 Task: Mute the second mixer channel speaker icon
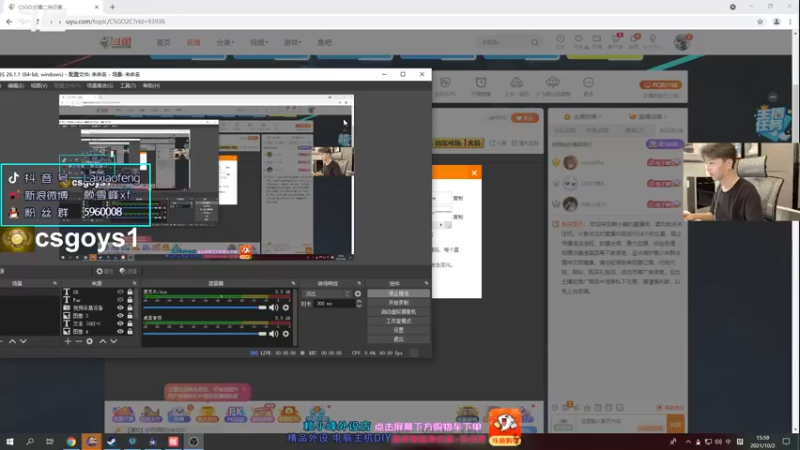[274, 334]
